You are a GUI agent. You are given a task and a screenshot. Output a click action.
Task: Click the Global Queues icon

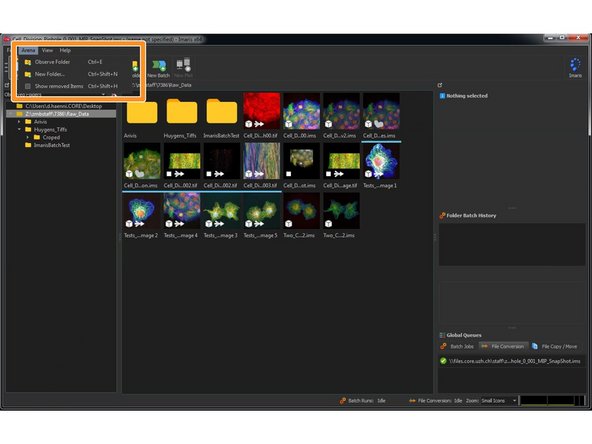tap(442, 335)
